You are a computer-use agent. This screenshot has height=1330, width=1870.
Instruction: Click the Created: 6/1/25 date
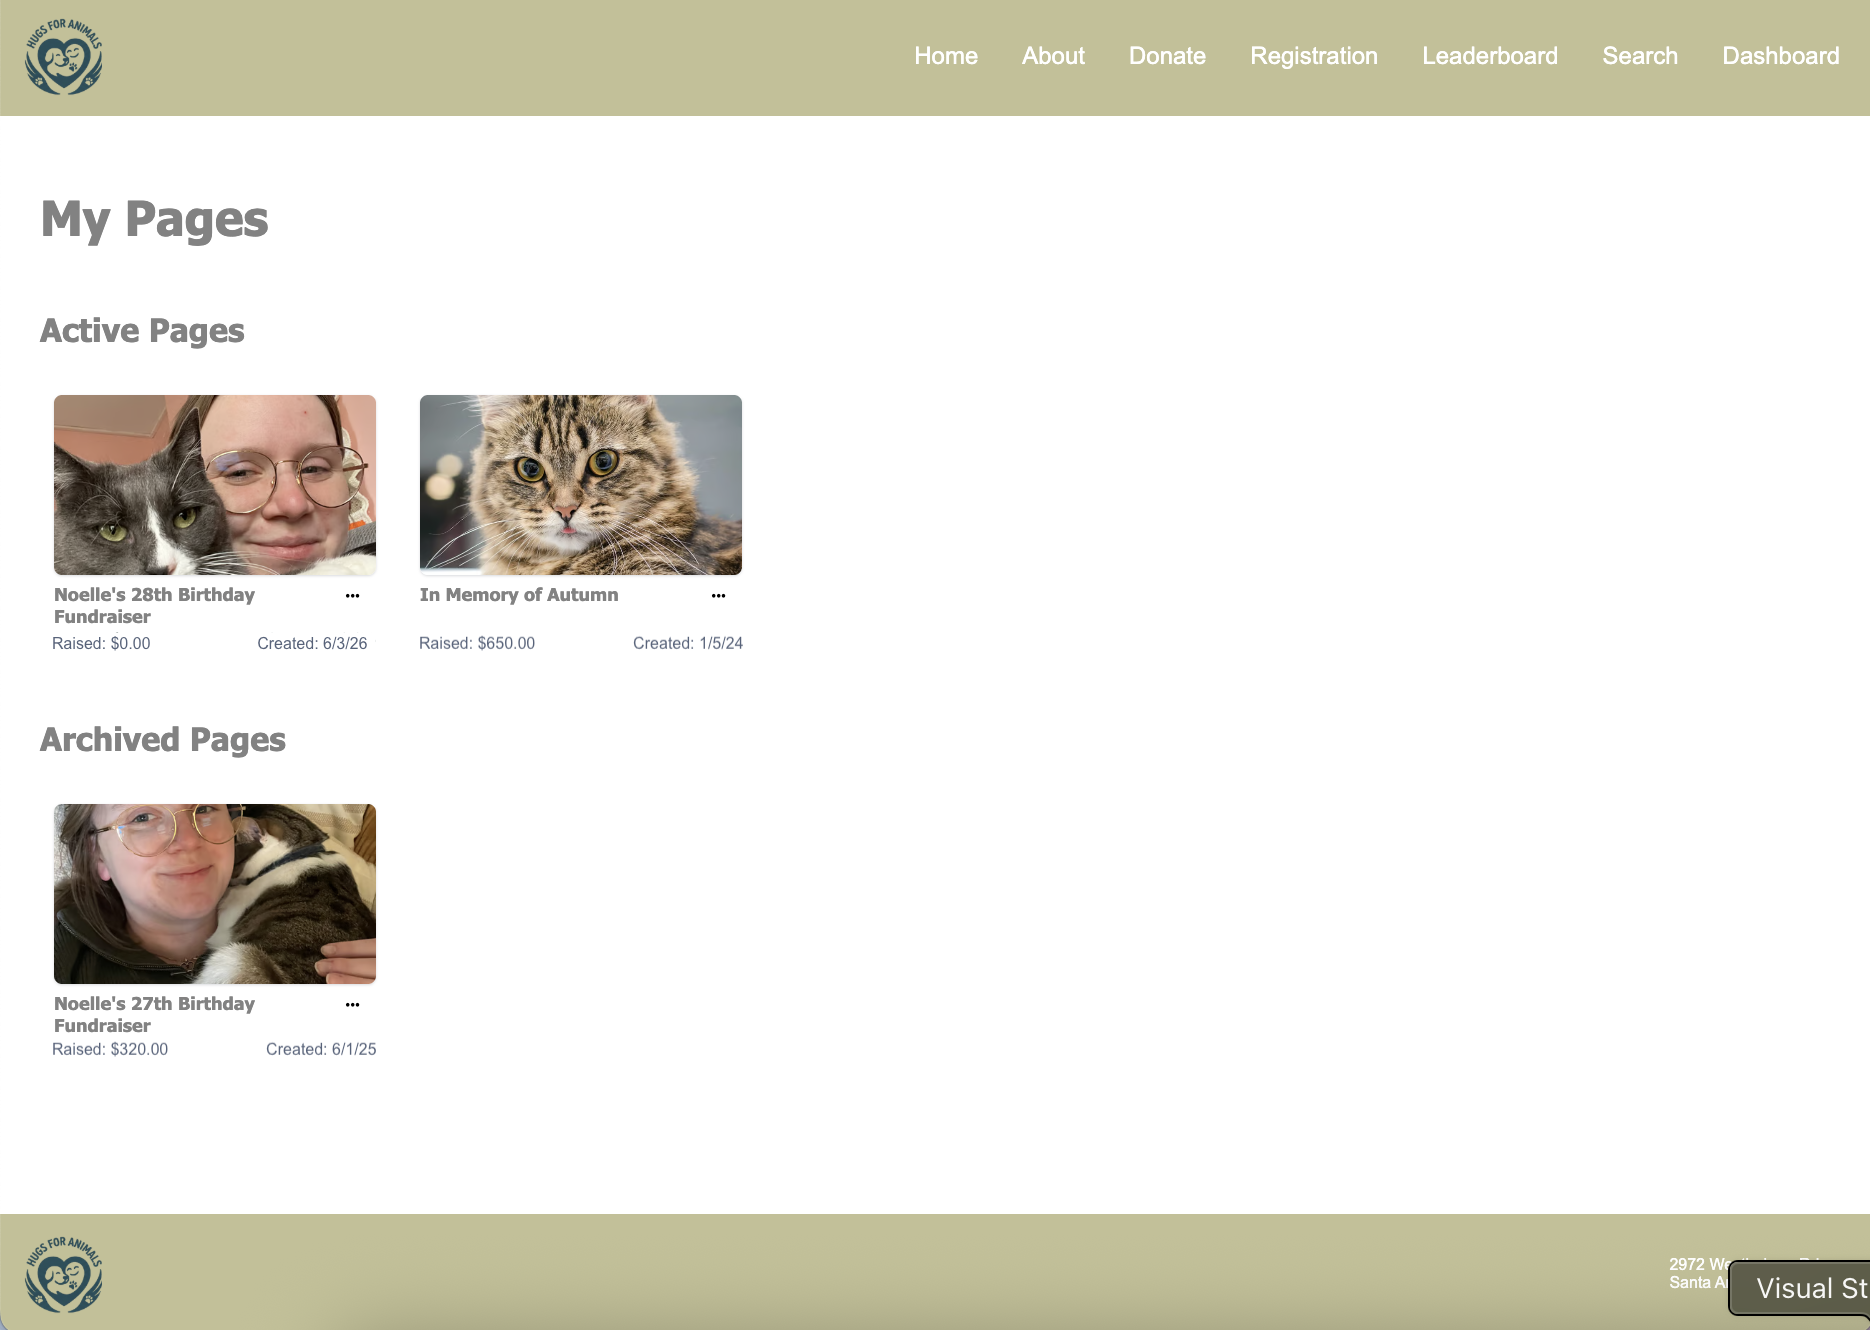tap(321, 1049)
